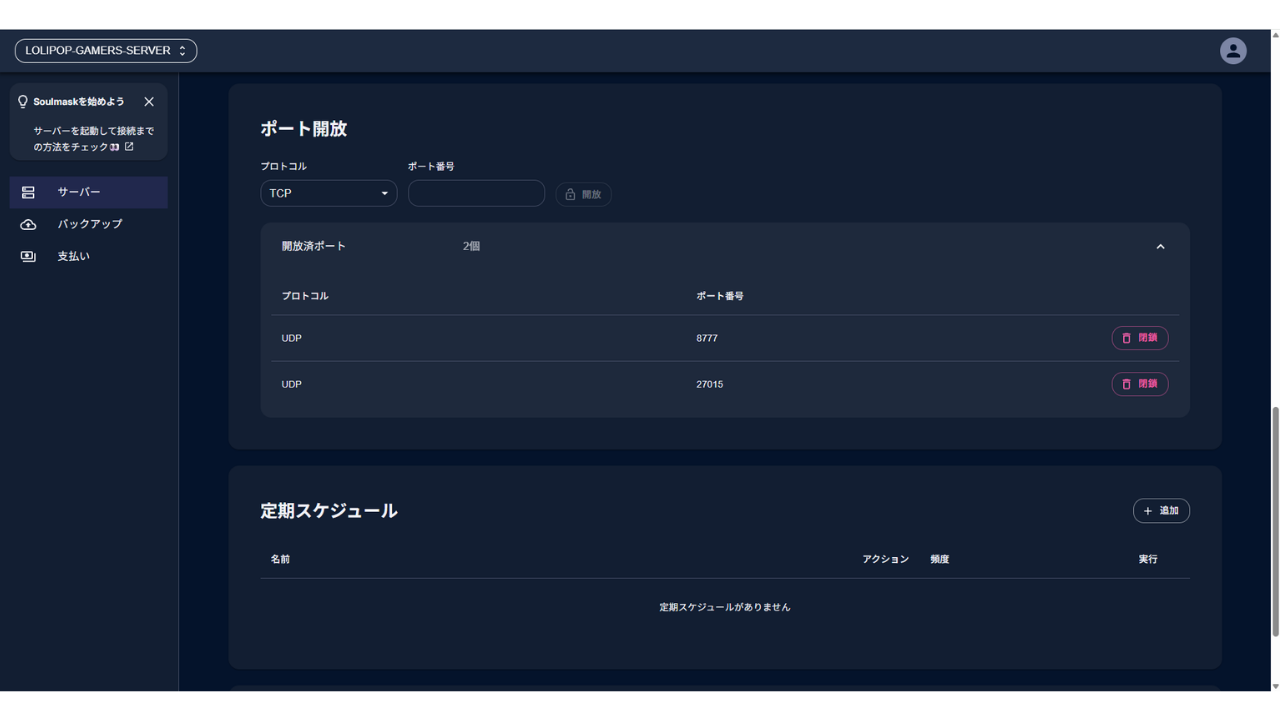Click the page vertical scrollbar thumb
1280x720 pixels.
coord(1275,521)
